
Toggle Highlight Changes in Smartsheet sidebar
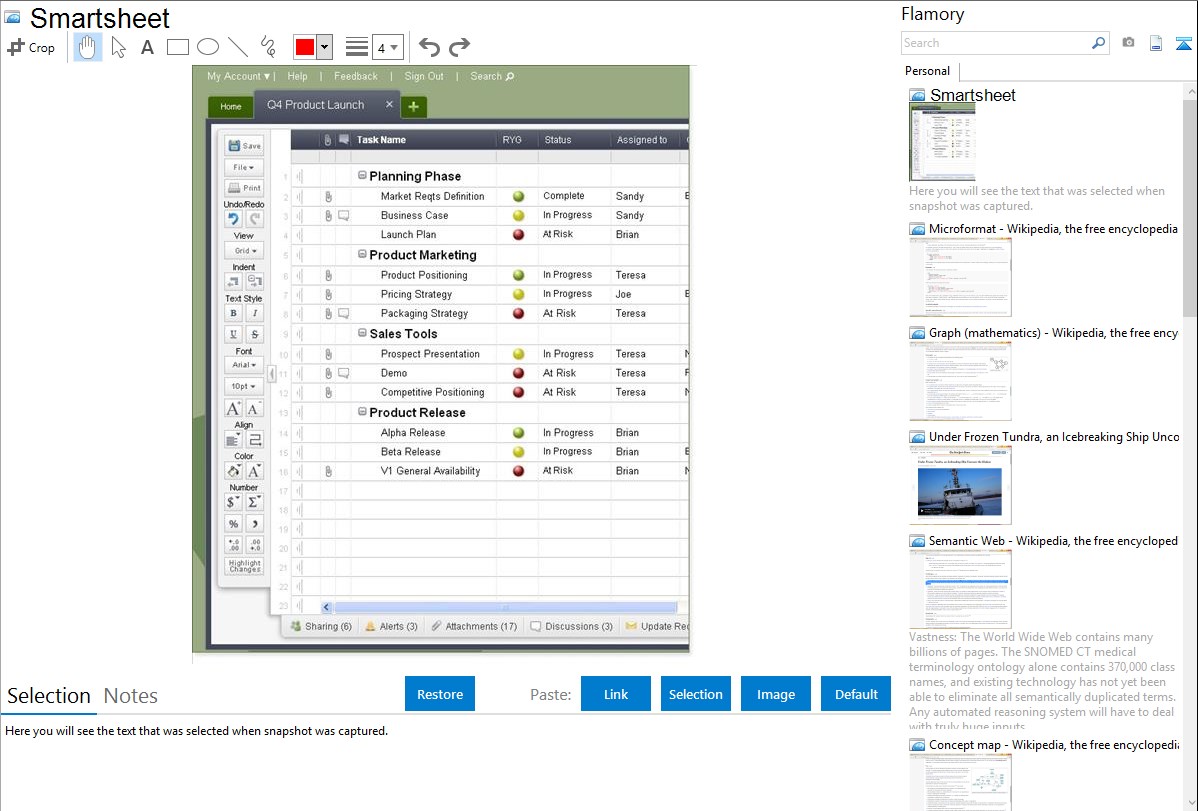[x=244, y=566]
